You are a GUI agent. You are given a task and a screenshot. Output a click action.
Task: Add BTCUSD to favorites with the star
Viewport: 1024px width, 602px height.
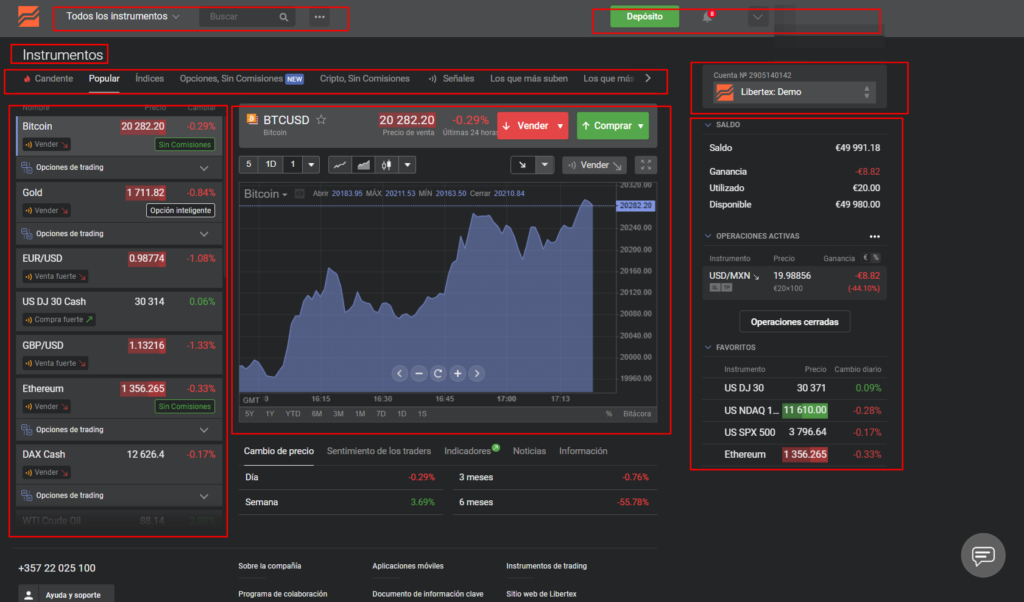tap(321, 119)
